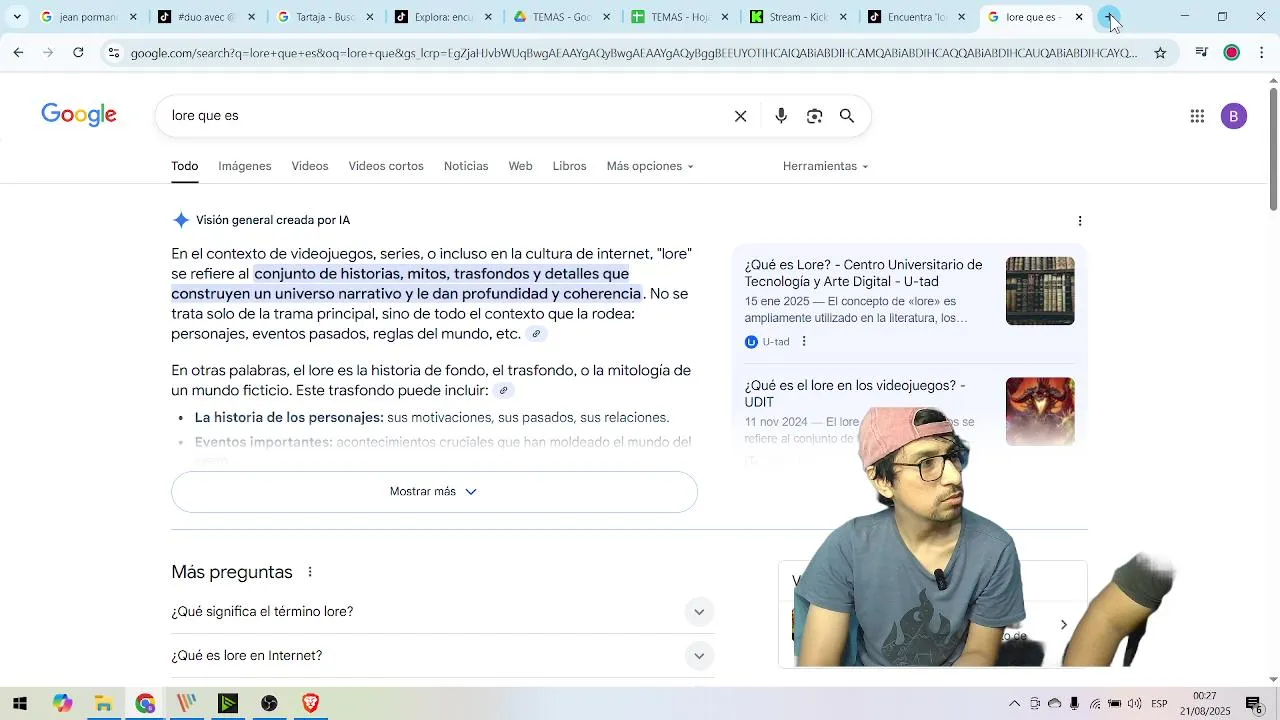Viewport: 1280px width, 720px height.
Task: Open Brave browser from the taskbar
Action: tap(311, 704)
